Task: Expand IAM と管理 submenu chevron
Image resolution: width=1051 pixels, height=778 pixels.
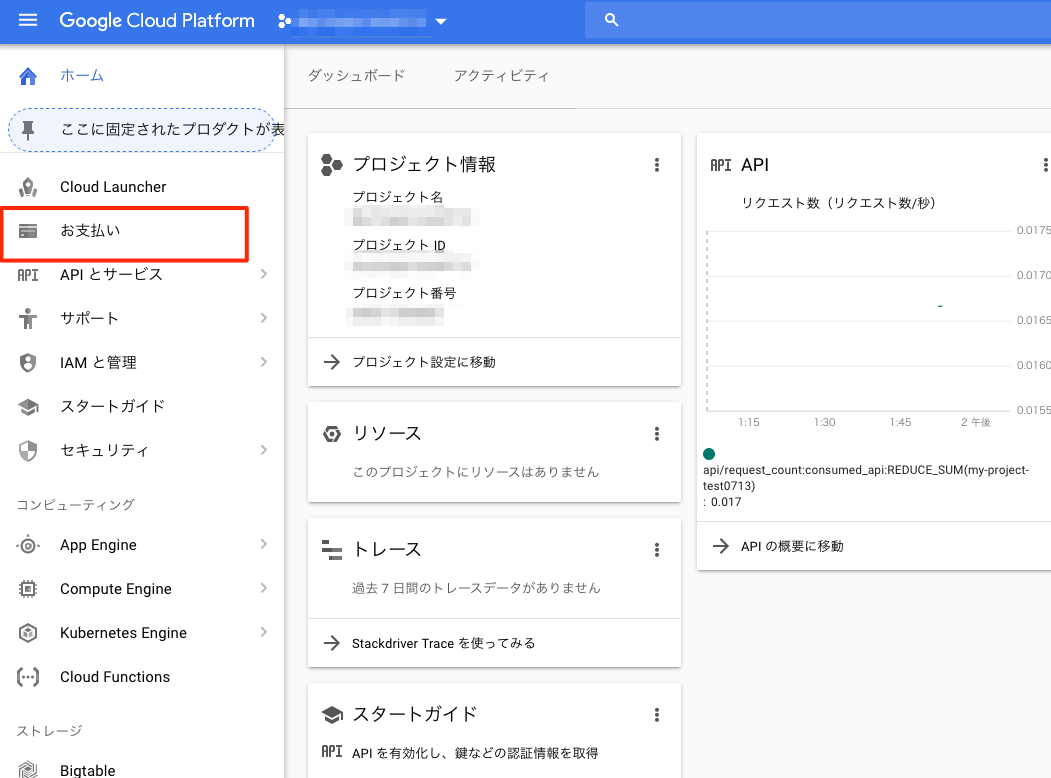Action: [263, 363]
